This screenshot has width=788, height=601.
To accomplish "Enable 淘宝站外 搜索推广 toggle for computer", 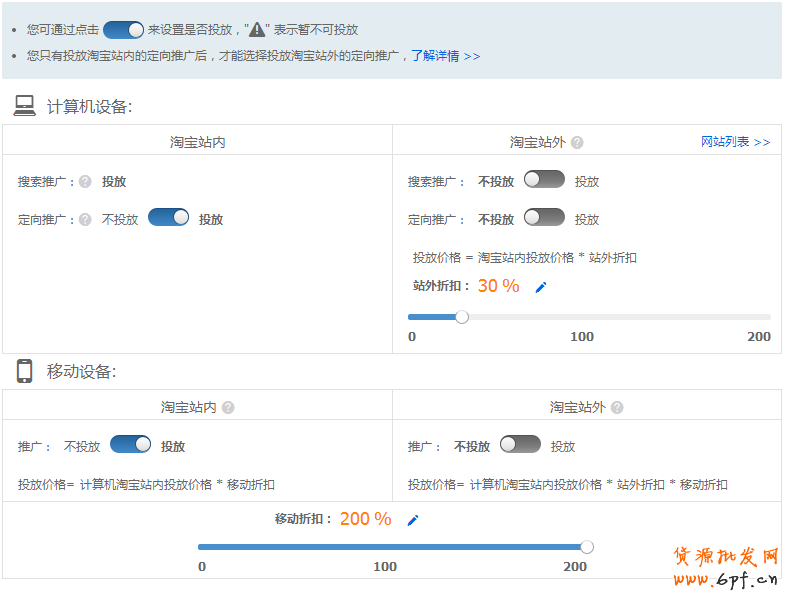I will 544,180.
